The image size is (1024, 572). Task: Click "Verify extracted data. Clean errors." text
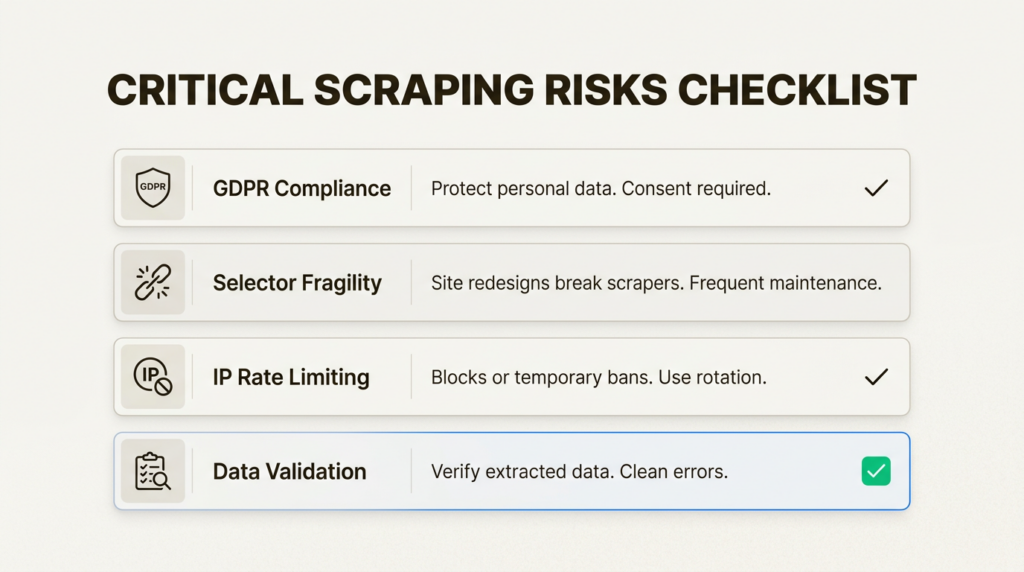(579, 471)
